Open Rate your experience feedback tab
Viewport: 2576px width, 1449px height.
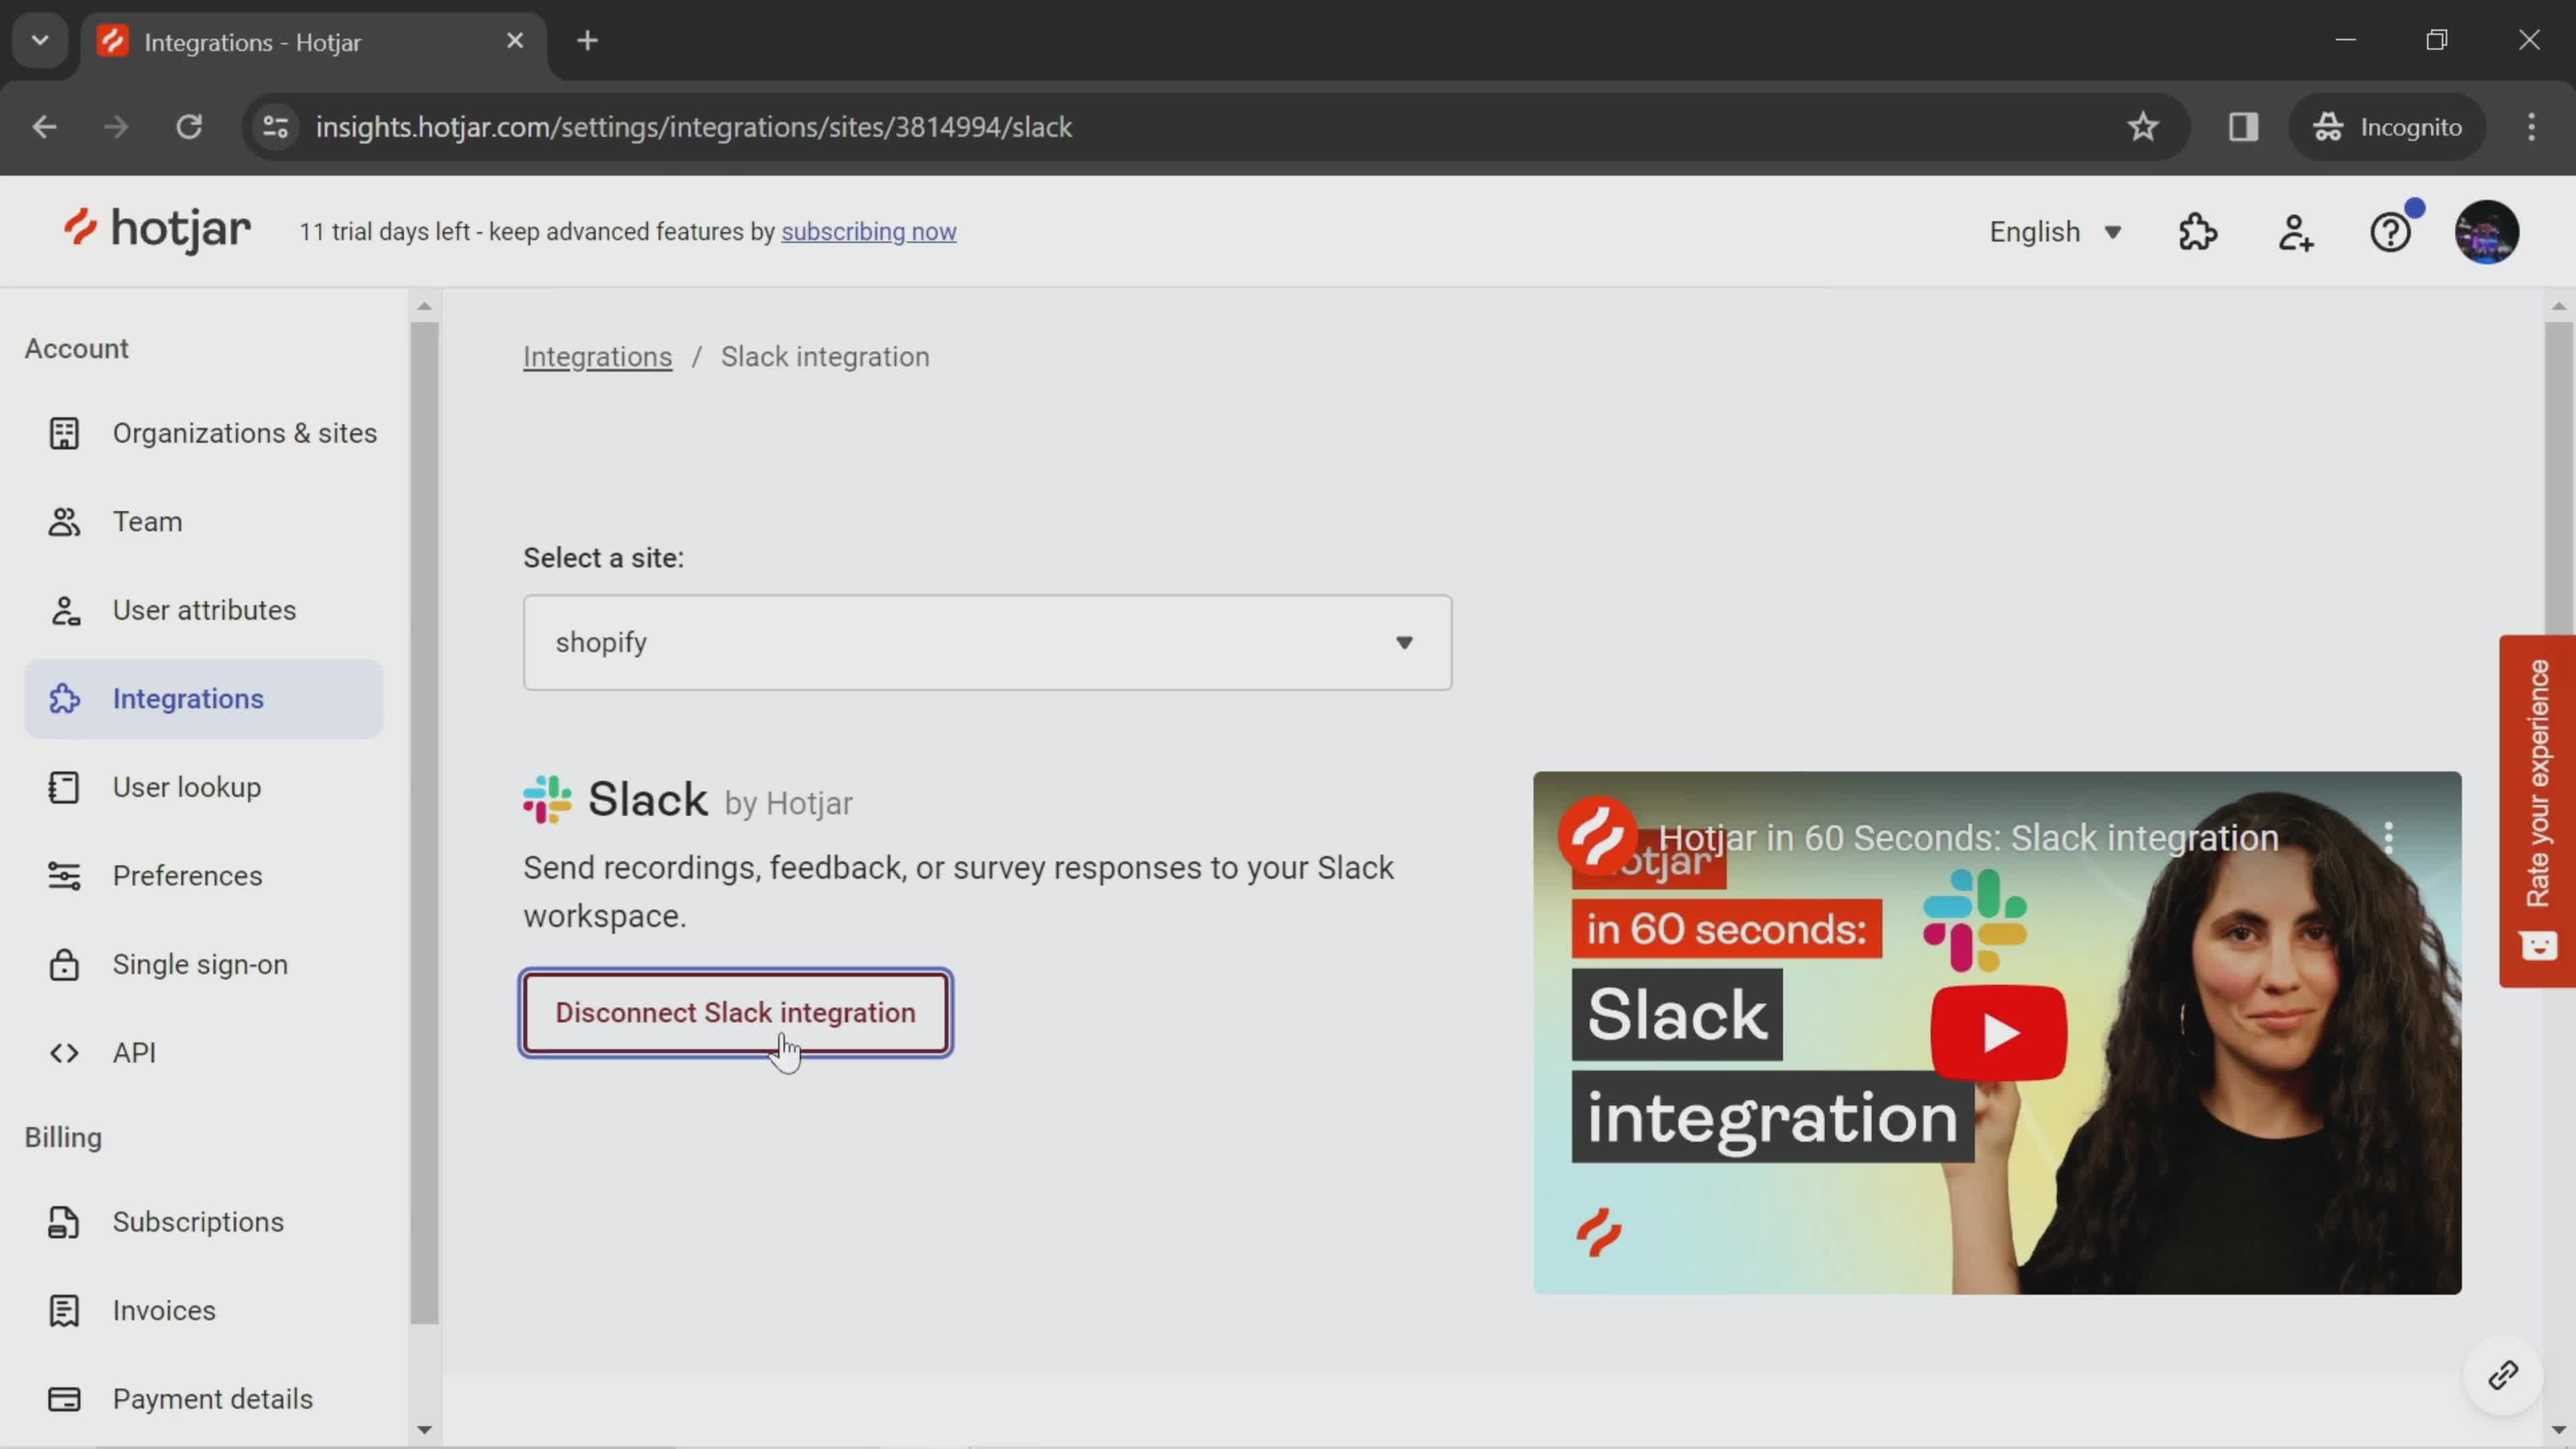click(x=2537, y=811)
